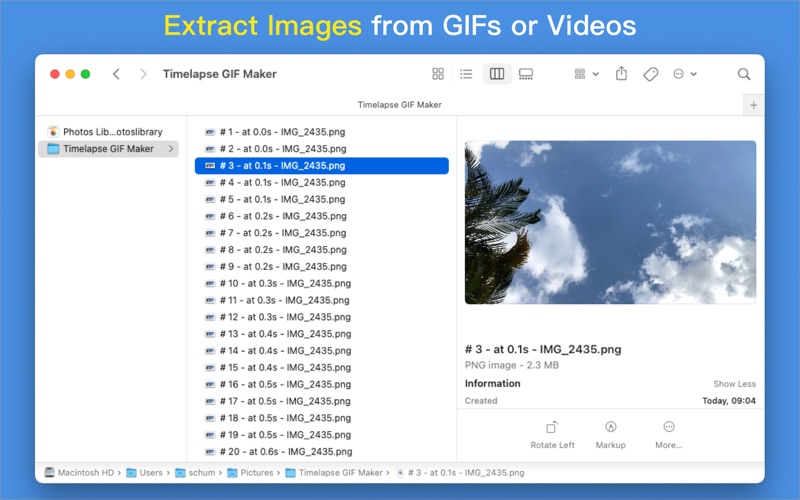Select file # 16 - at 0.5s - IMG_2435.png
The width and height of the screenshot is (800, 500).
[321, 384]
